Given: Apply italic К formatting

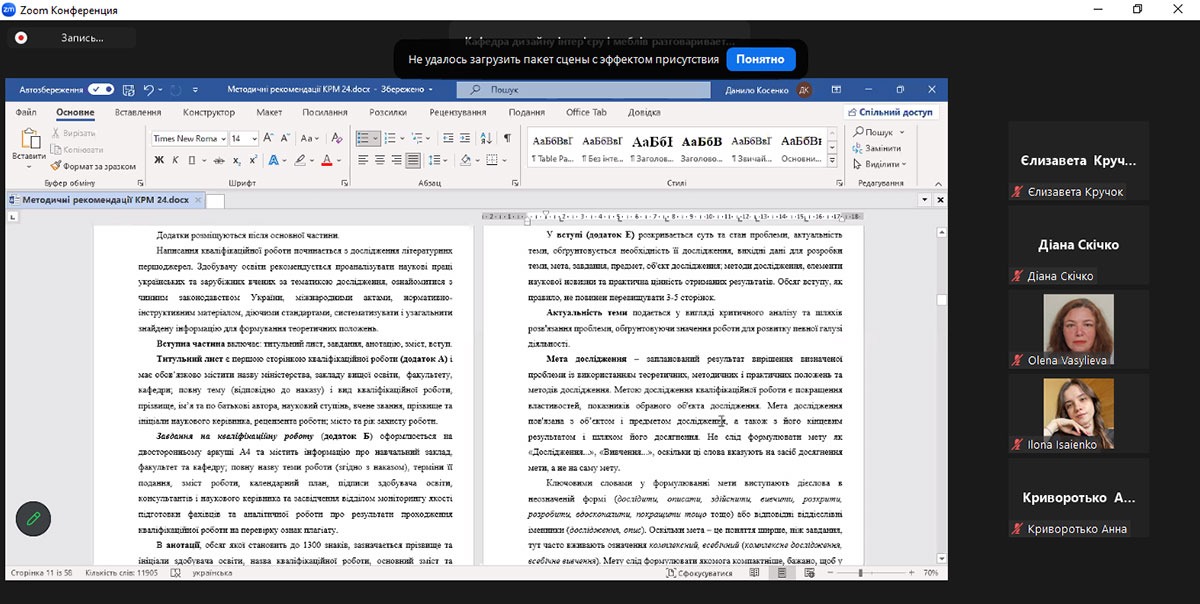Looking at the screenshot, I should 175,160.
